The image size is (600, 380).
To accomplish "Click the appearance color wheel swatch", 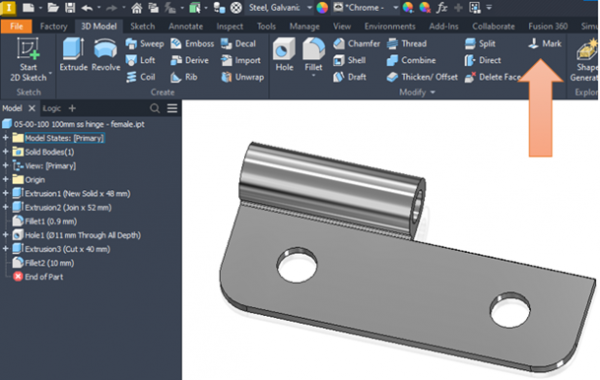I will (x=322, y=8).
